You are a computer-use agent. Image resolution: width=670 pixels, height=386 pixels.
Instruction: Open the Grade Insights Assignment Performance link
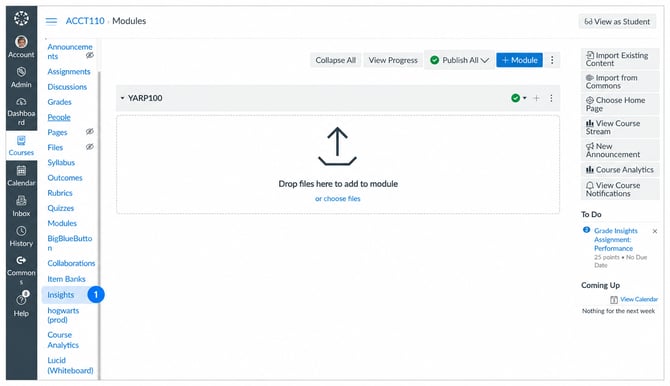tap(615, 239)
